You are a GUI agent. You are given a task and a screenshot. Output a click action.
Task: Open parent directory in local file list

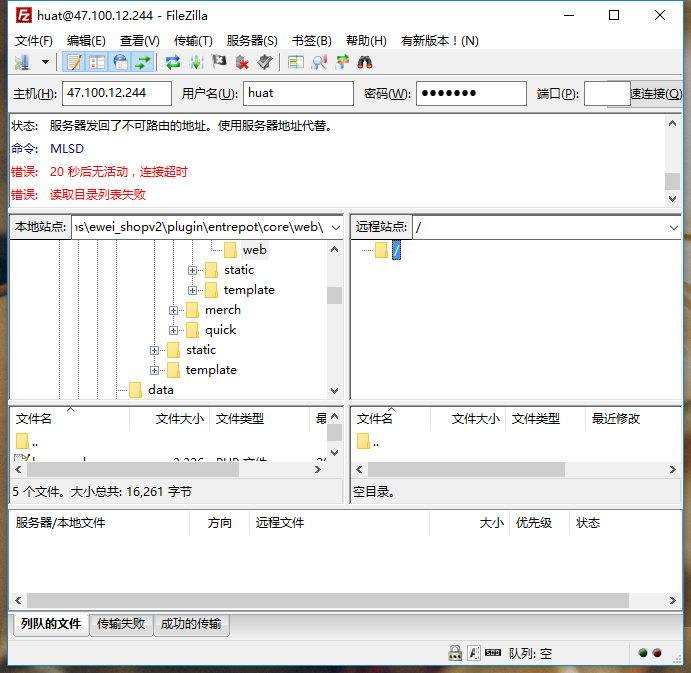[27, 442]
